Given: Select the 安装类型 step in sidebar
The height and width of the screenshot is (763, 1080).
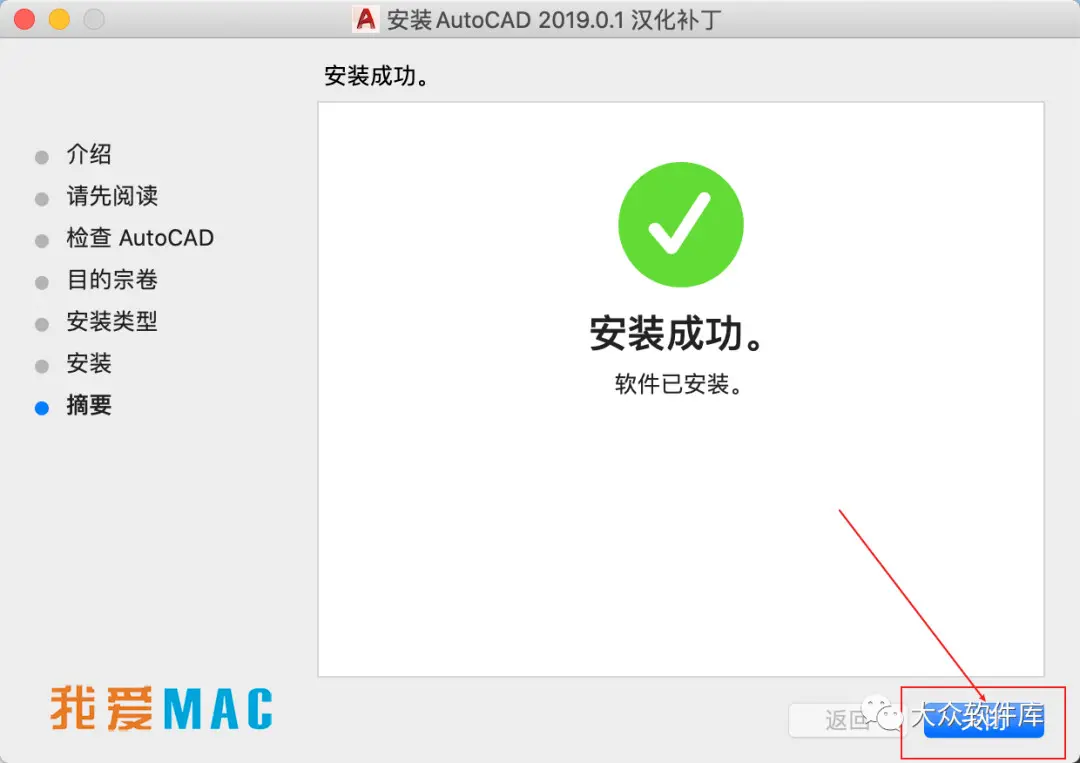Looking at the screenshot, I should [112, 322].
